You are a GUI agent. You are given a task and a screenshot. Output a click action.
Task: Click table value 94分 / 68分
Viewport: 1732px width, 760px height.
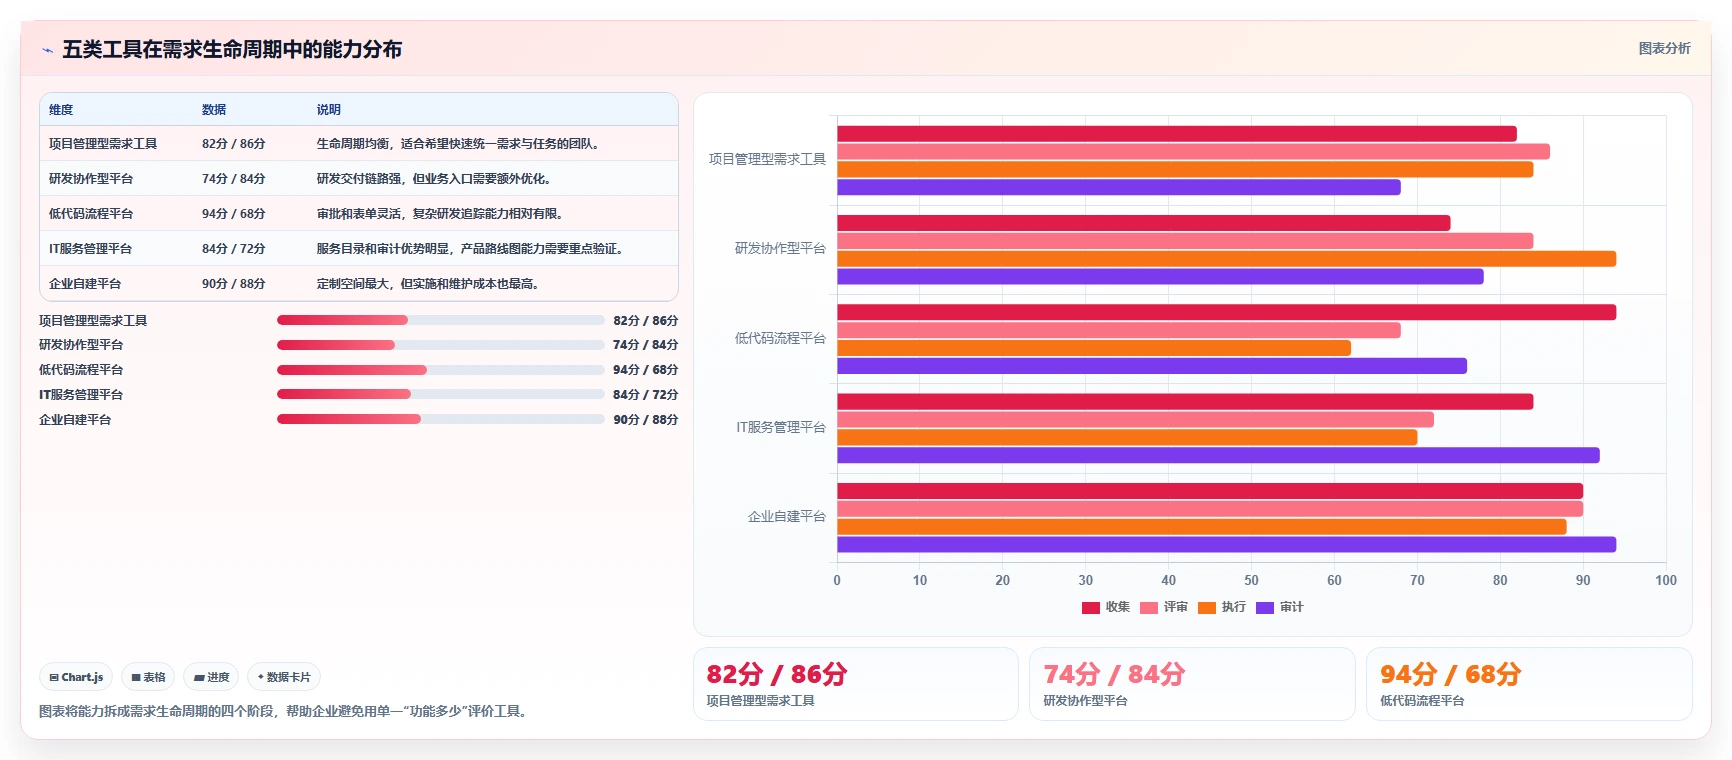(x=234, y=214)
